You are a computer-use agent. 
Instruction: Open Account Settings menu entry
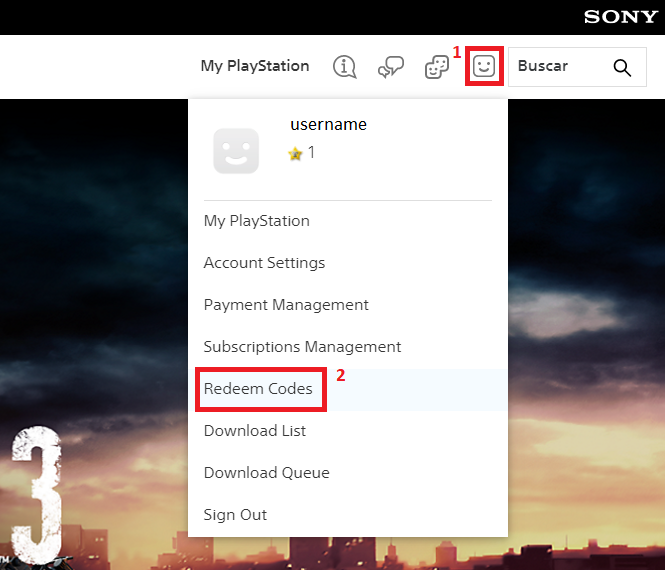coord(264,263)
